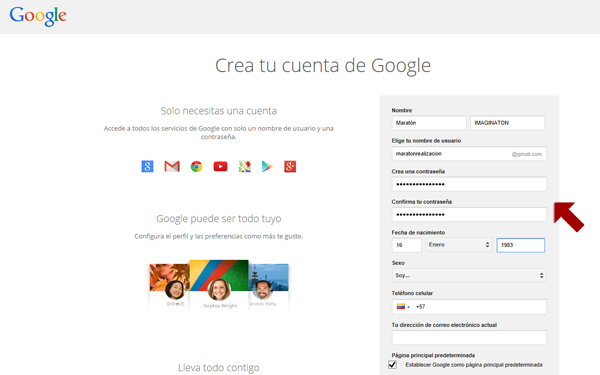This screenshot has width=600, height=375.
Task: Click the Google Play triangle icon
Action: [267, 166]
